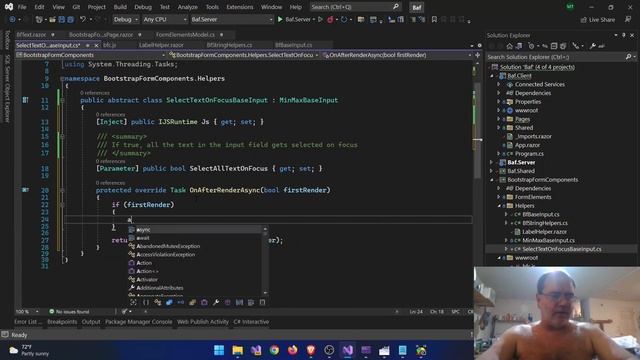640x360 pixels.
Task: Click the Undo toolbar icon
Action: (x=83, y=19)
